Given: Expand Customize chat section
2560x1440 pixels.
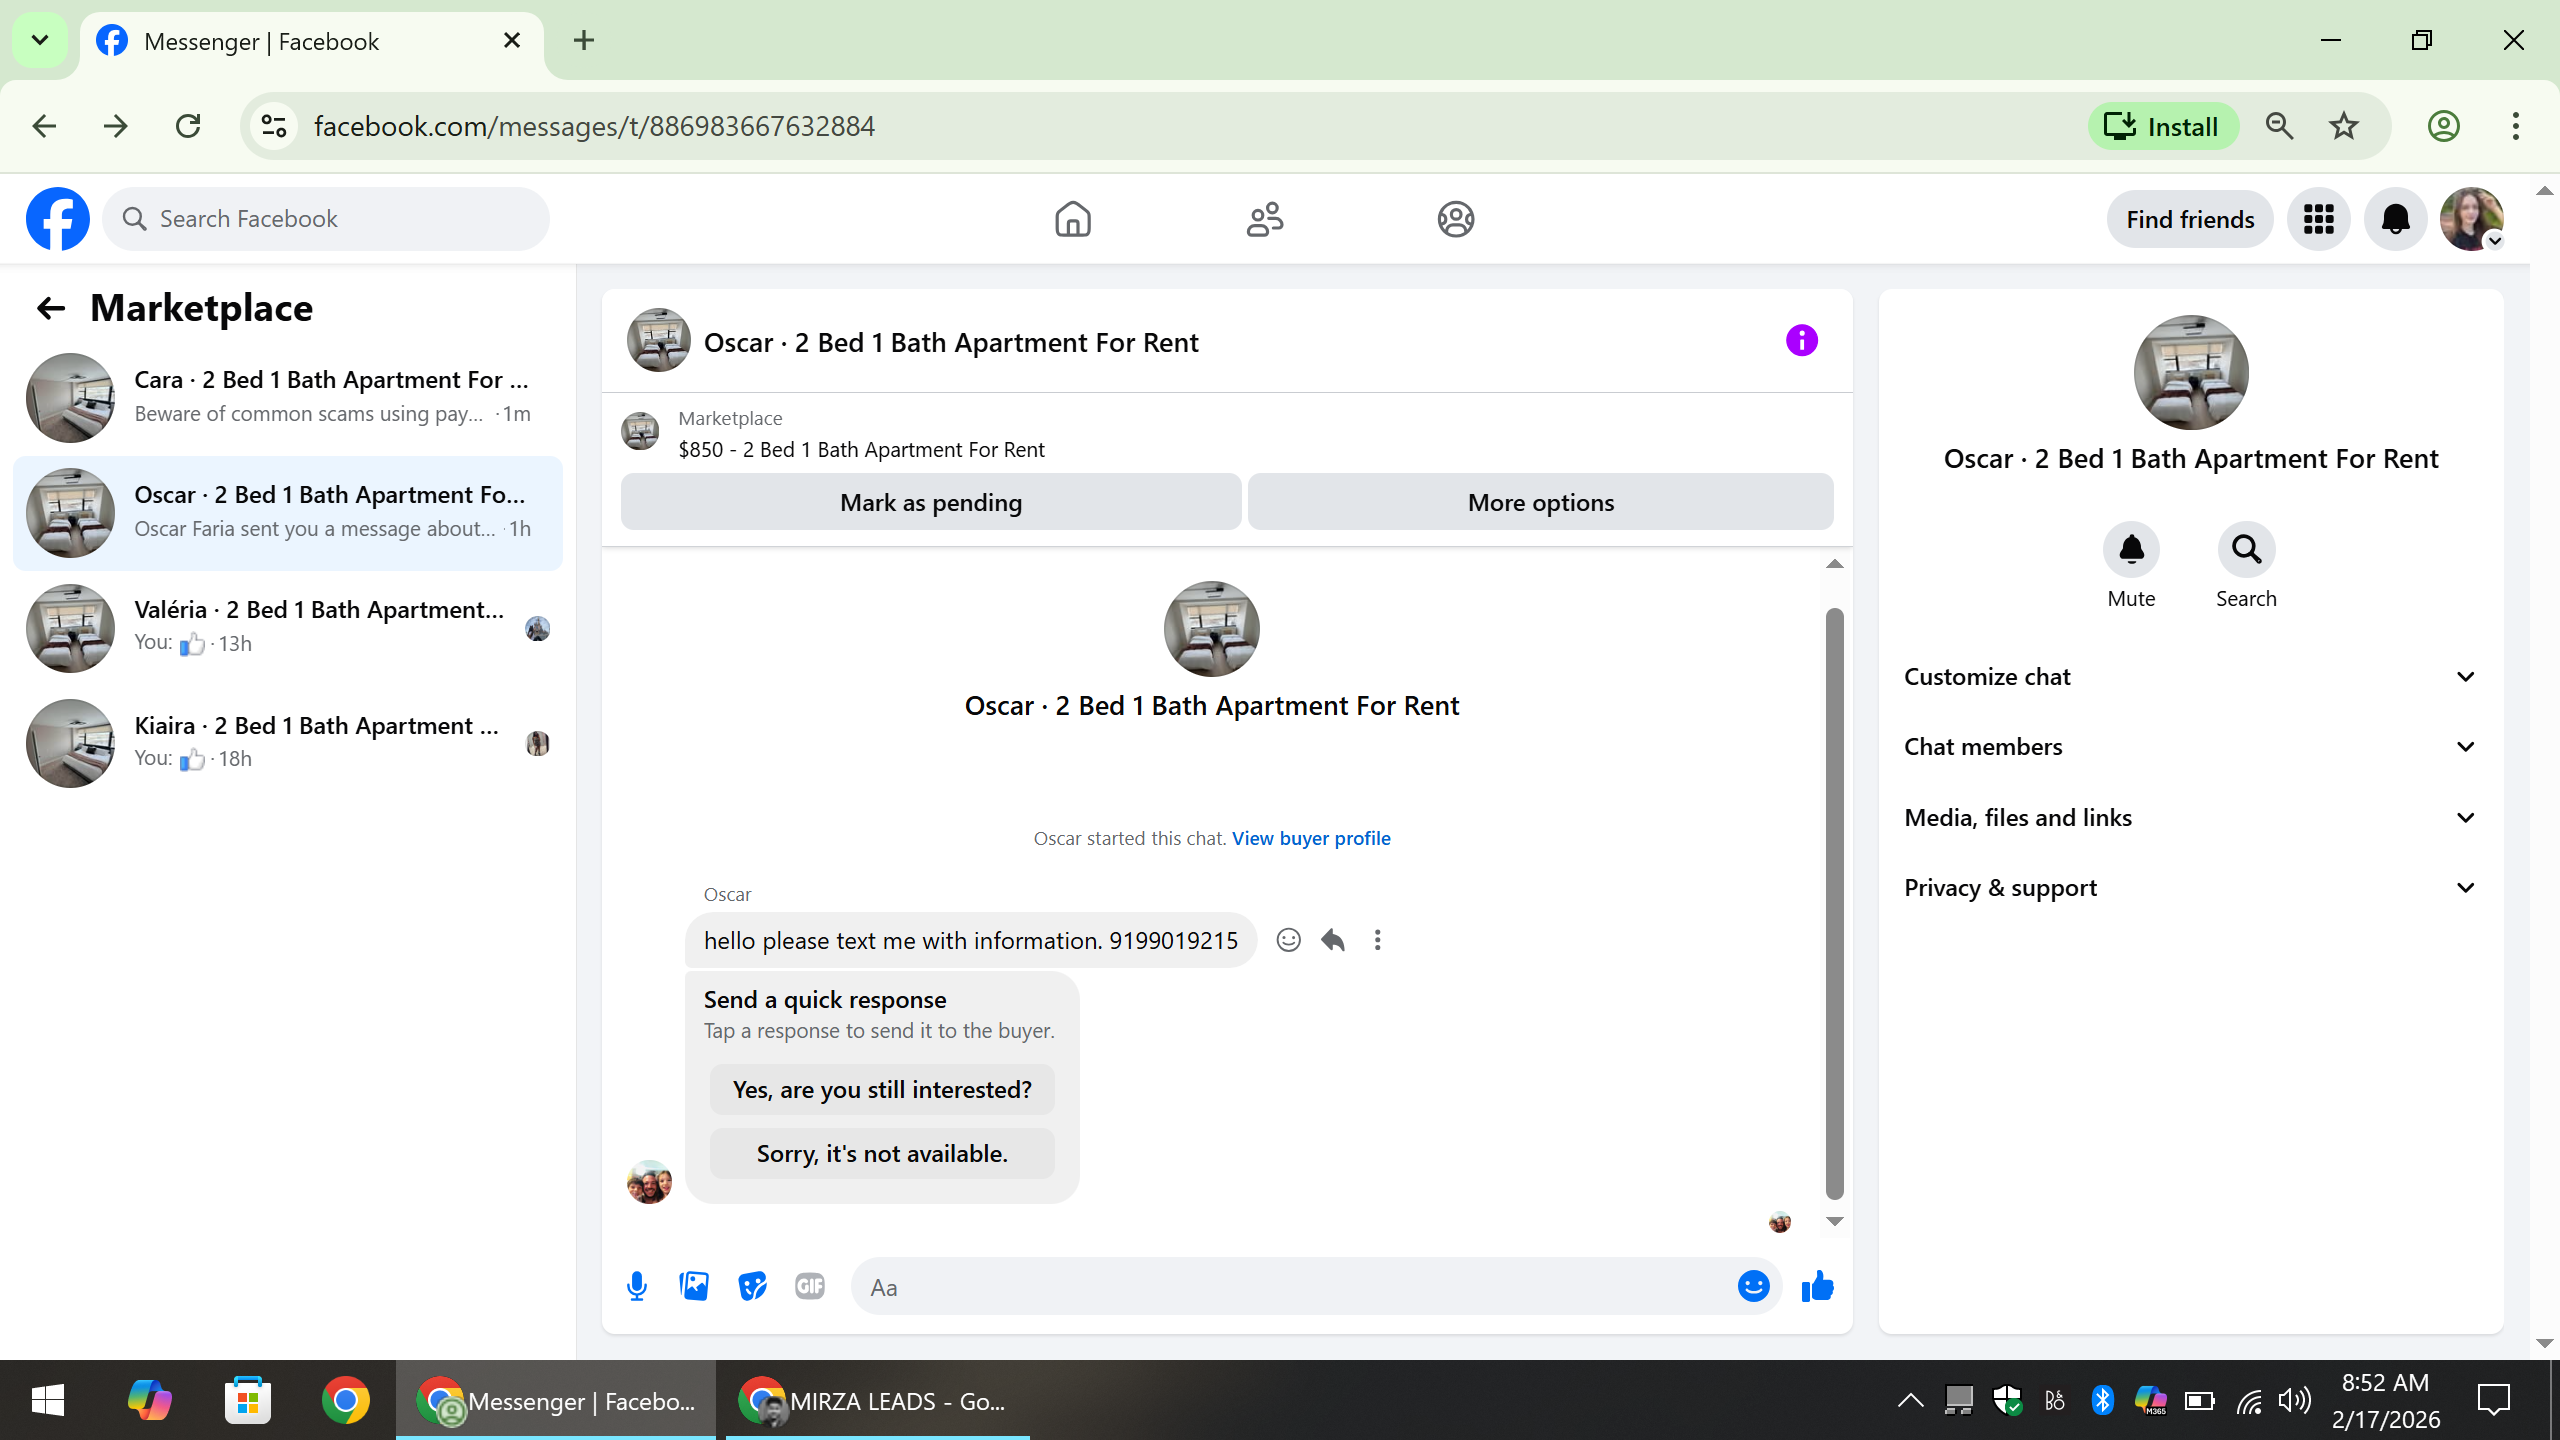Looking at the screenshot, I should (2190, 677).
